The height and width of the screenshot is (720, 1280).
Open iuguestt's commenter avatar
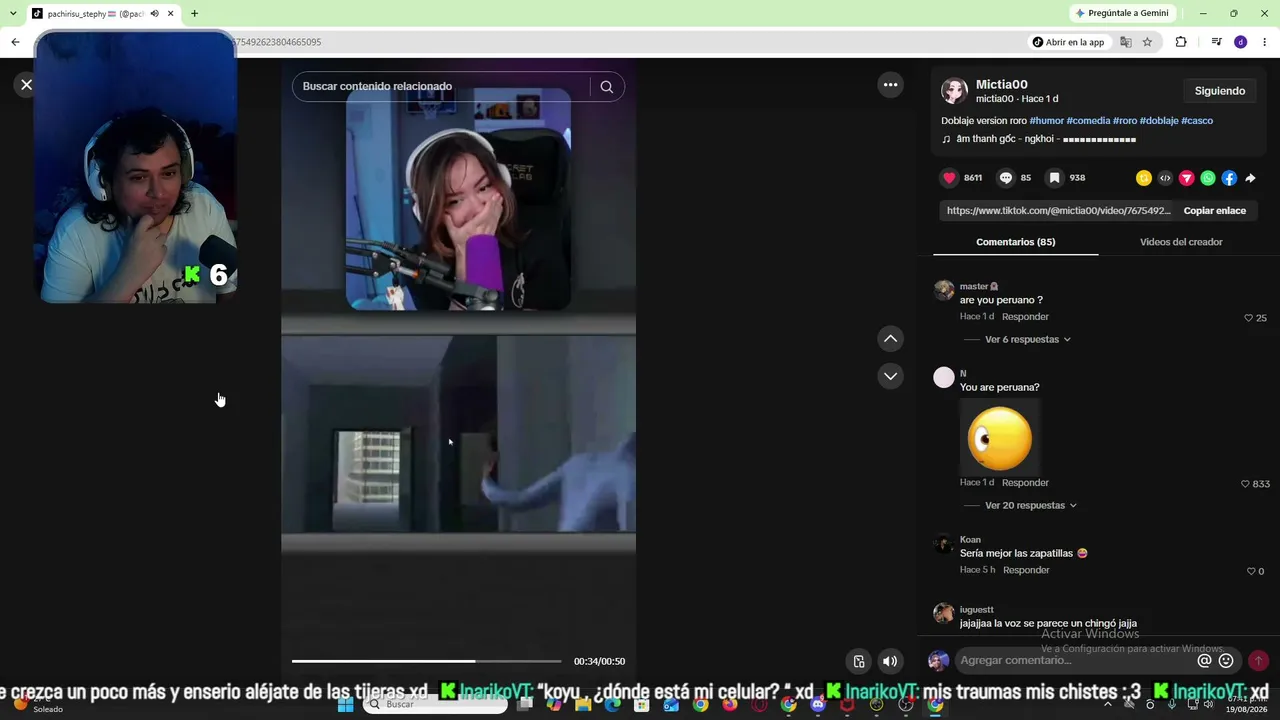click(944, 614)
